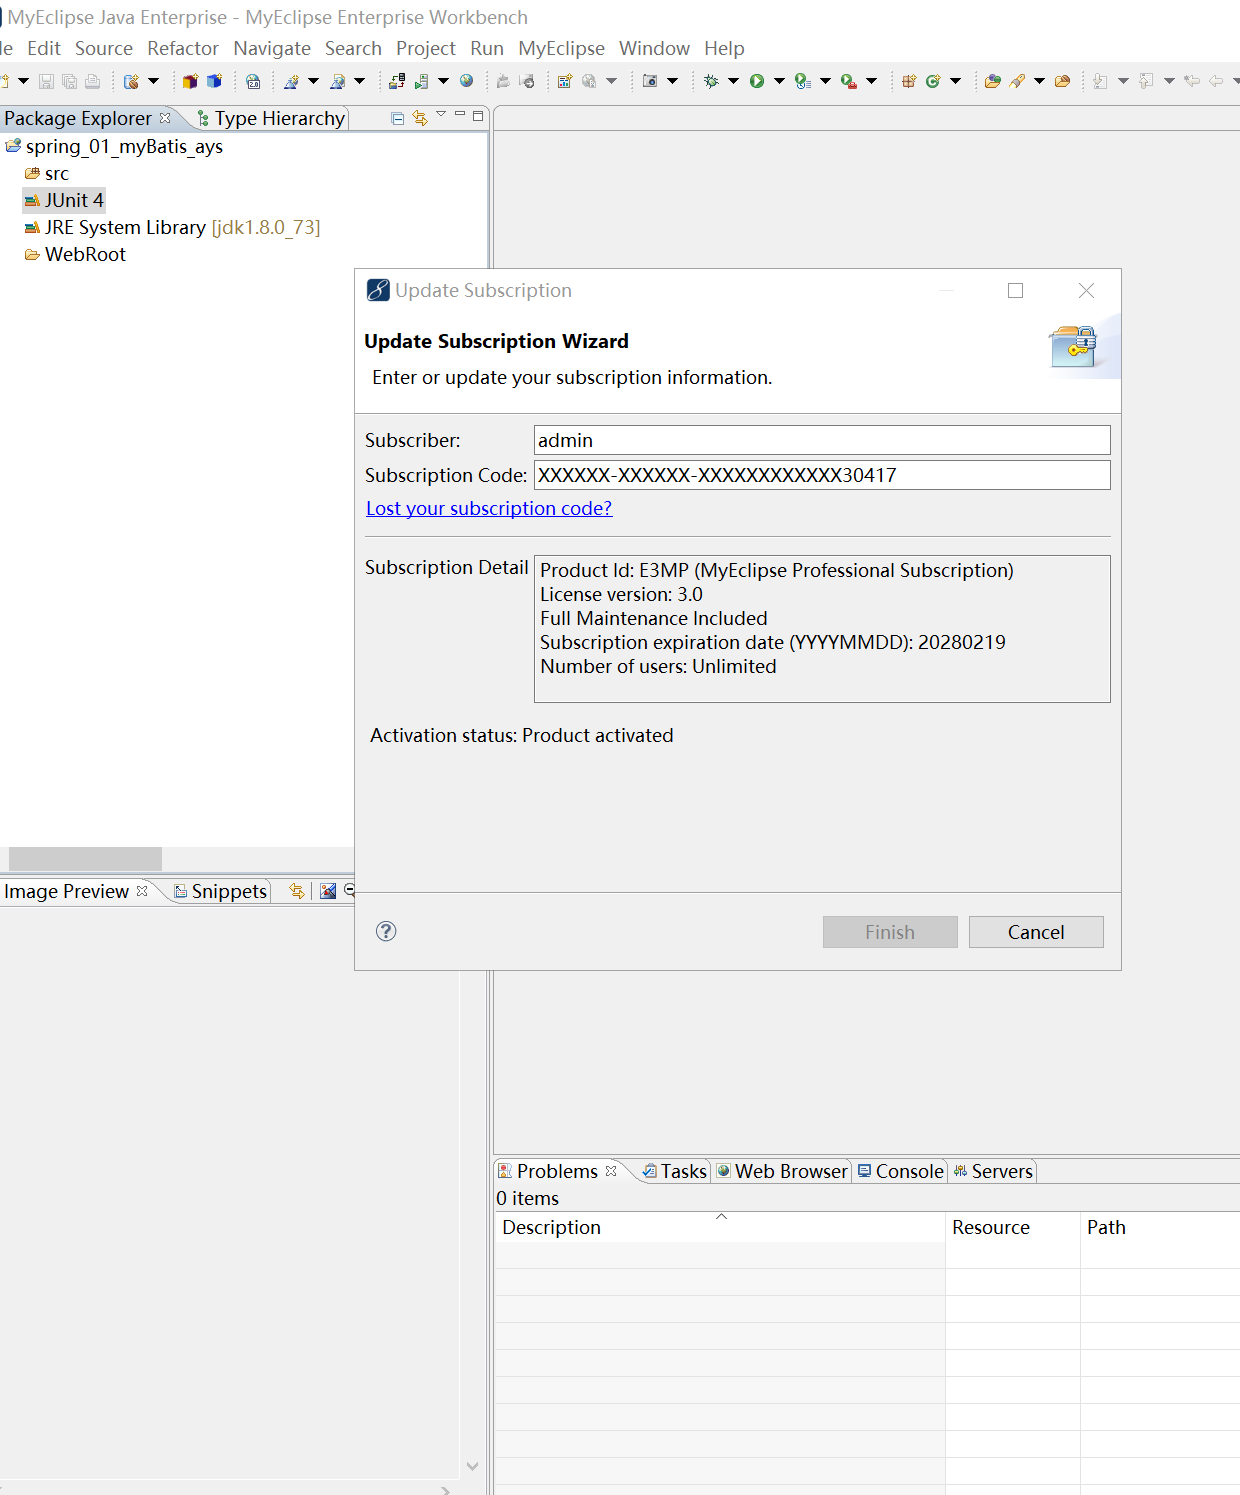Click the Print toolbar icon
The height and width of the screenshot is (1495, 1240).
click(93, 81)
